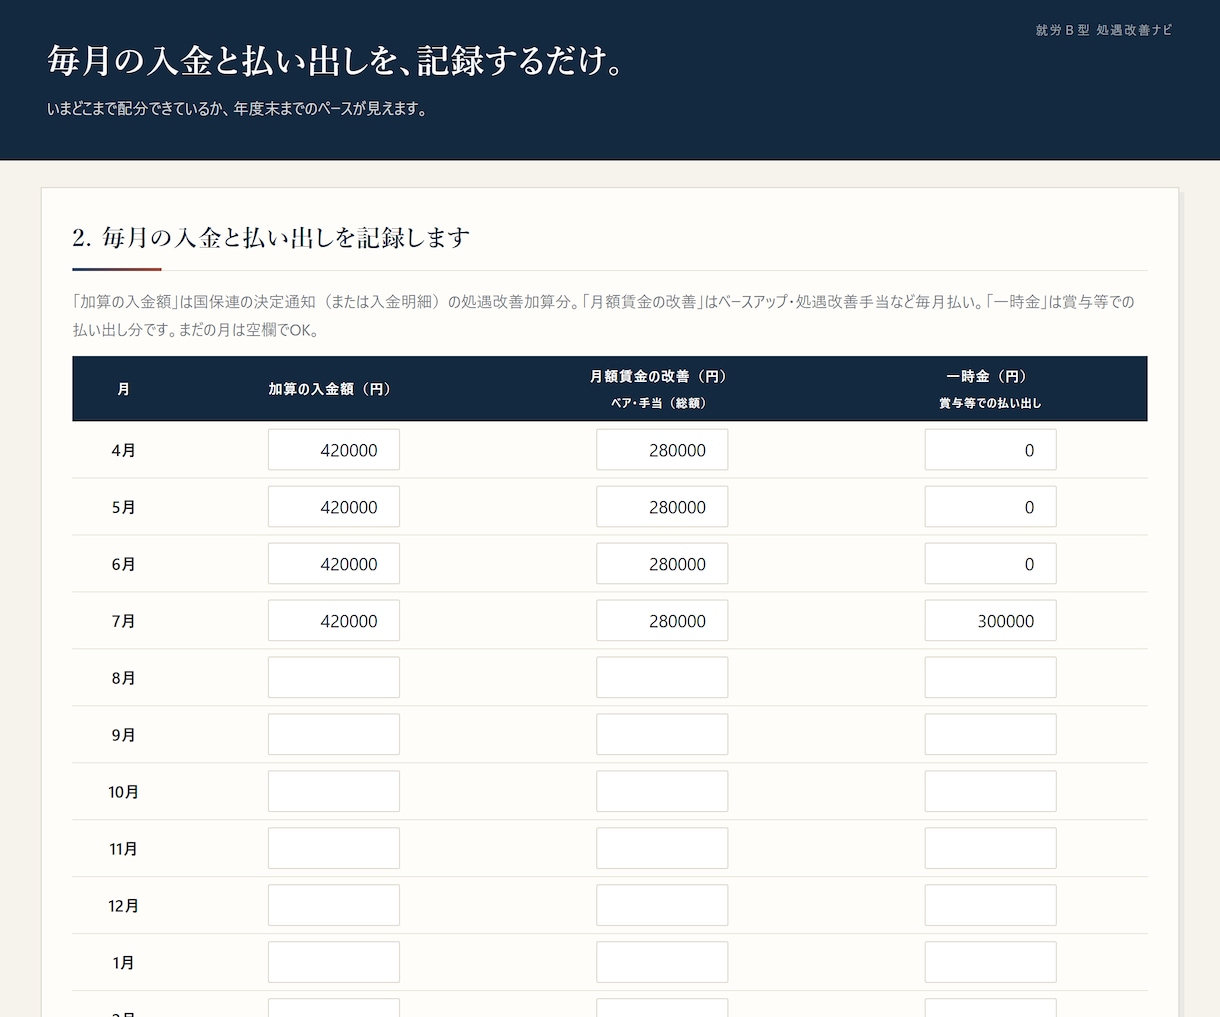Select the 12月 月額賃金の改善 field
The width and height of the screenshot is (1220, 1017).
[x=662, y=906]
